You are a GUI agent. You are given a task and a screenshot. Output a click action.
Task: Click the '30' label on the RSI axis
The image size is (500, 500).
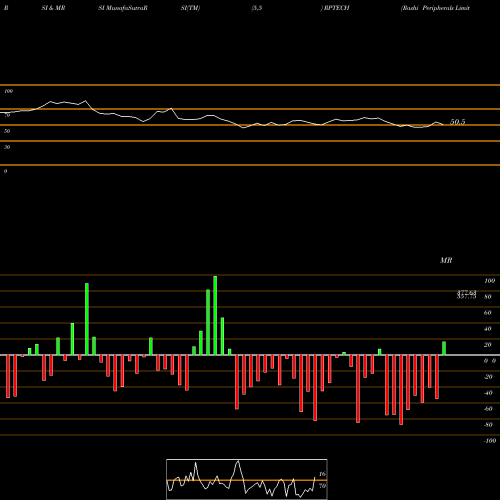pos(7,147)
